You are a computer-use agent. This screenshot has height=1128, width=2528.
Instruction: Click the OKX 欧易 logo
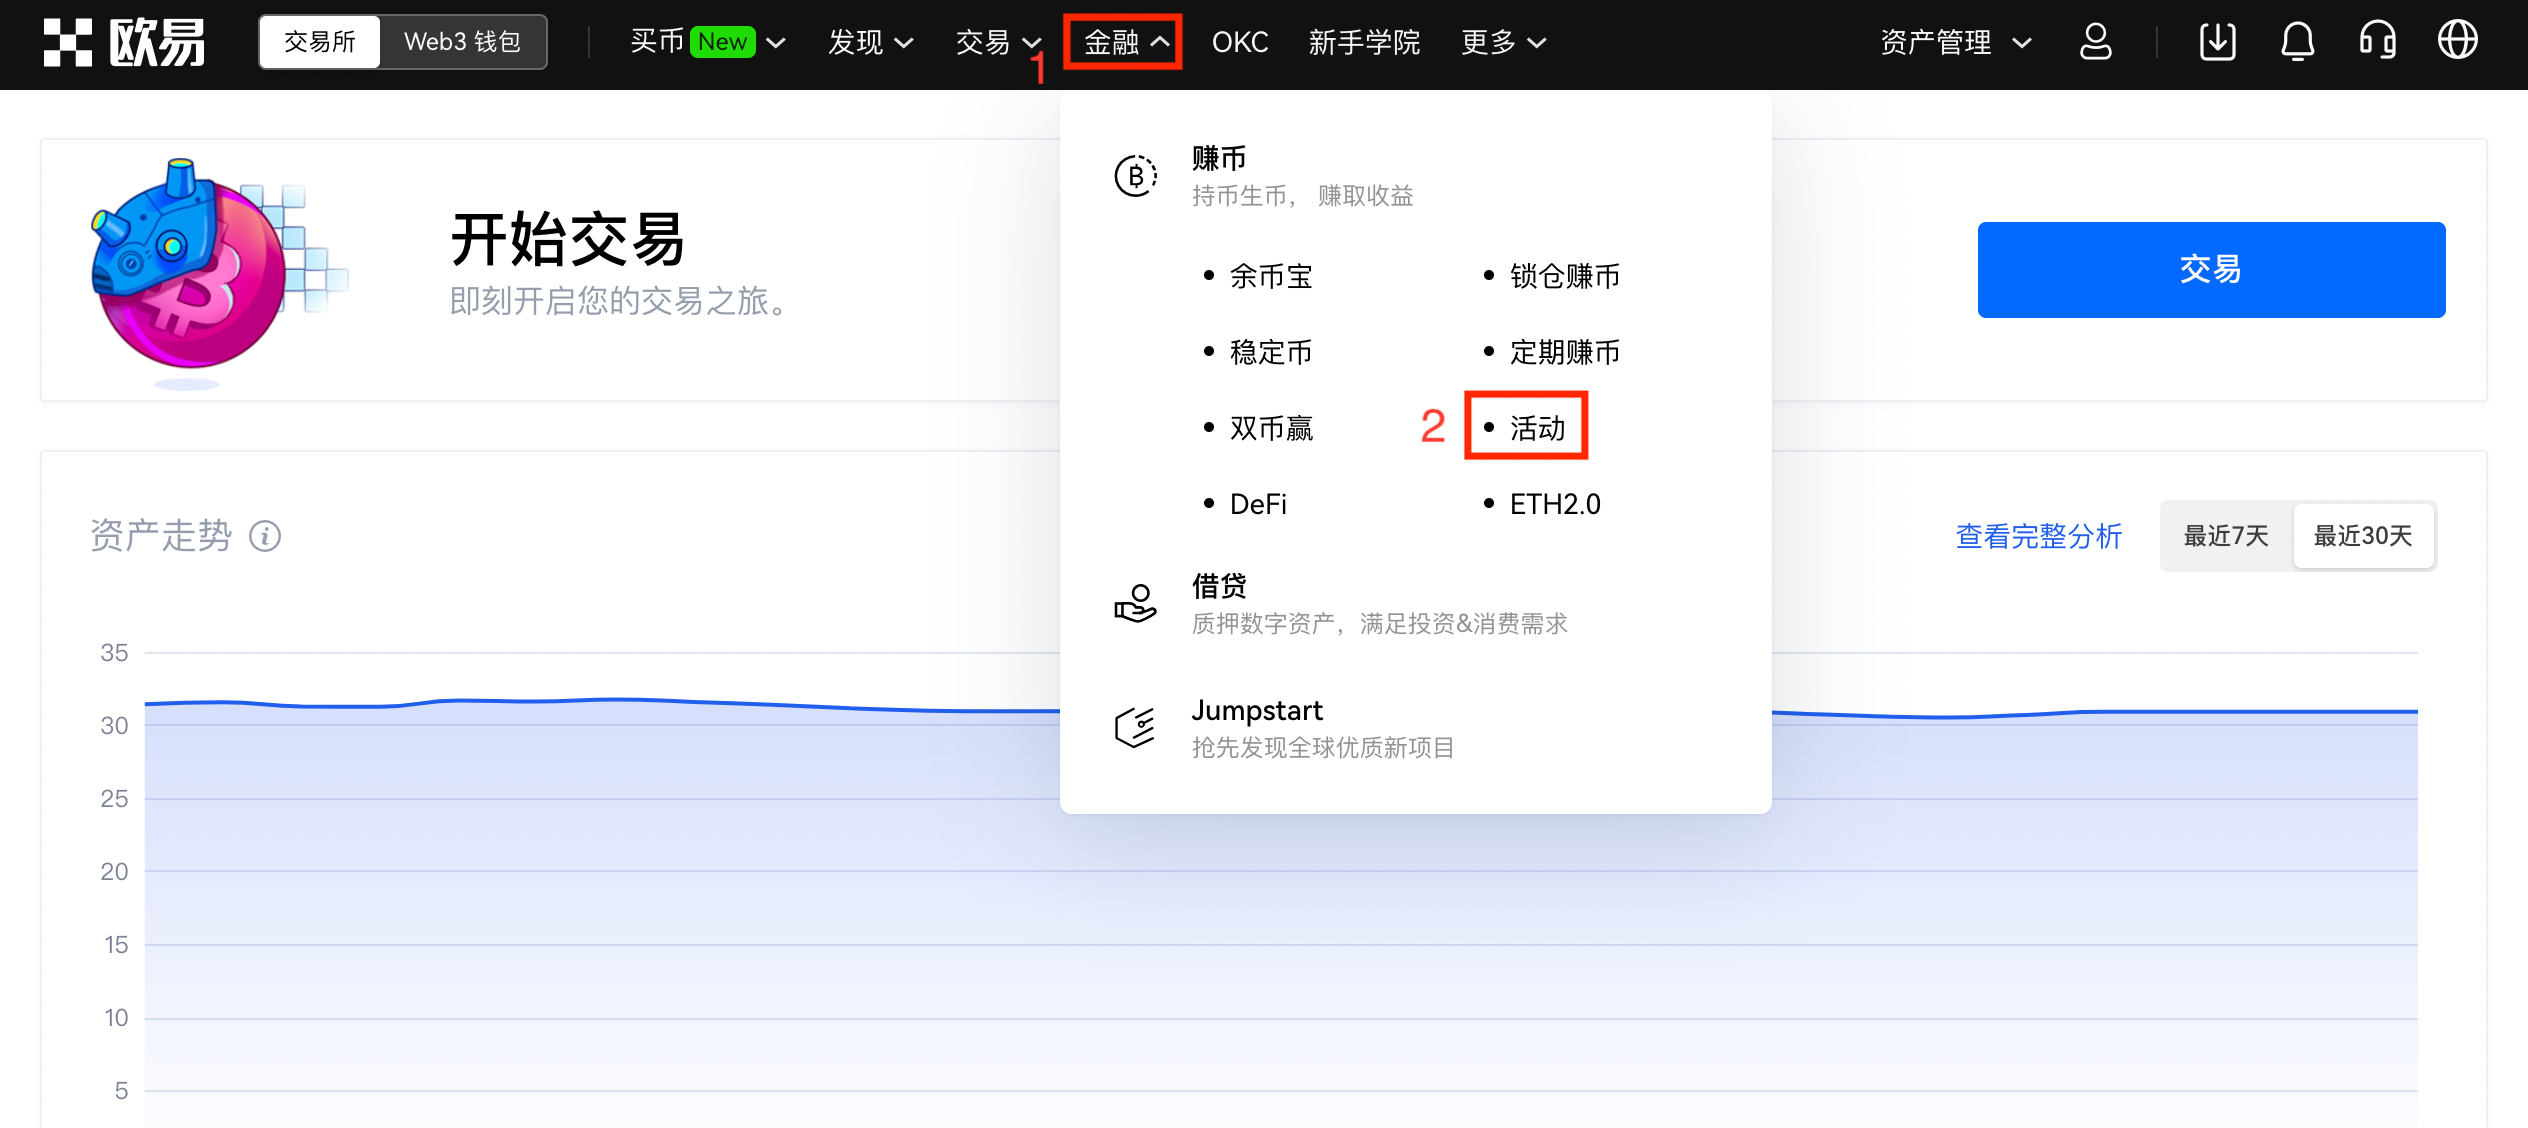point(124,42)
